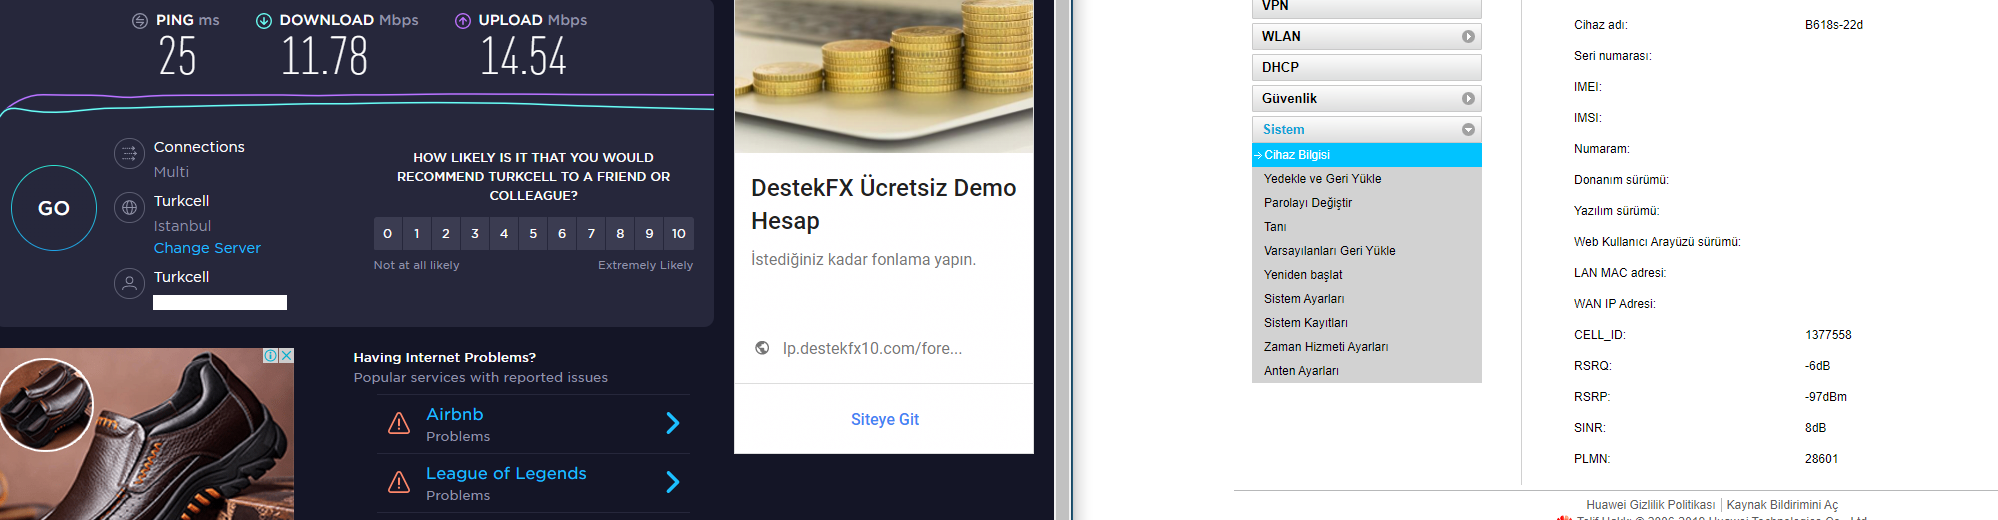Image resolution: width=1998 pixels, height=520 pixels.
Task: Click the download Mbps arrow icon
Action: click(264, 21)
